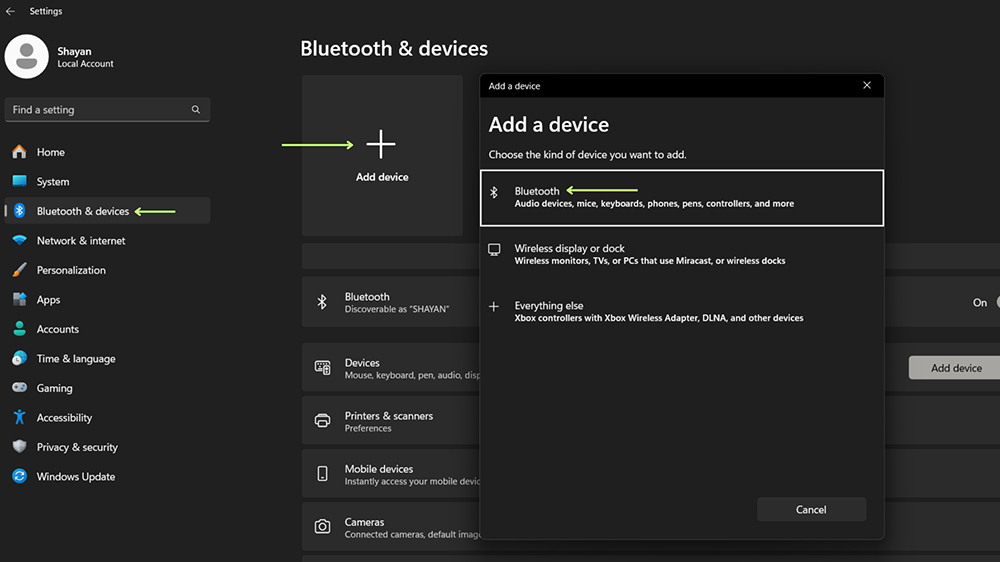The image size is (1000, 562).
Task: Click the gray Add device button
Action: point(955,368)
